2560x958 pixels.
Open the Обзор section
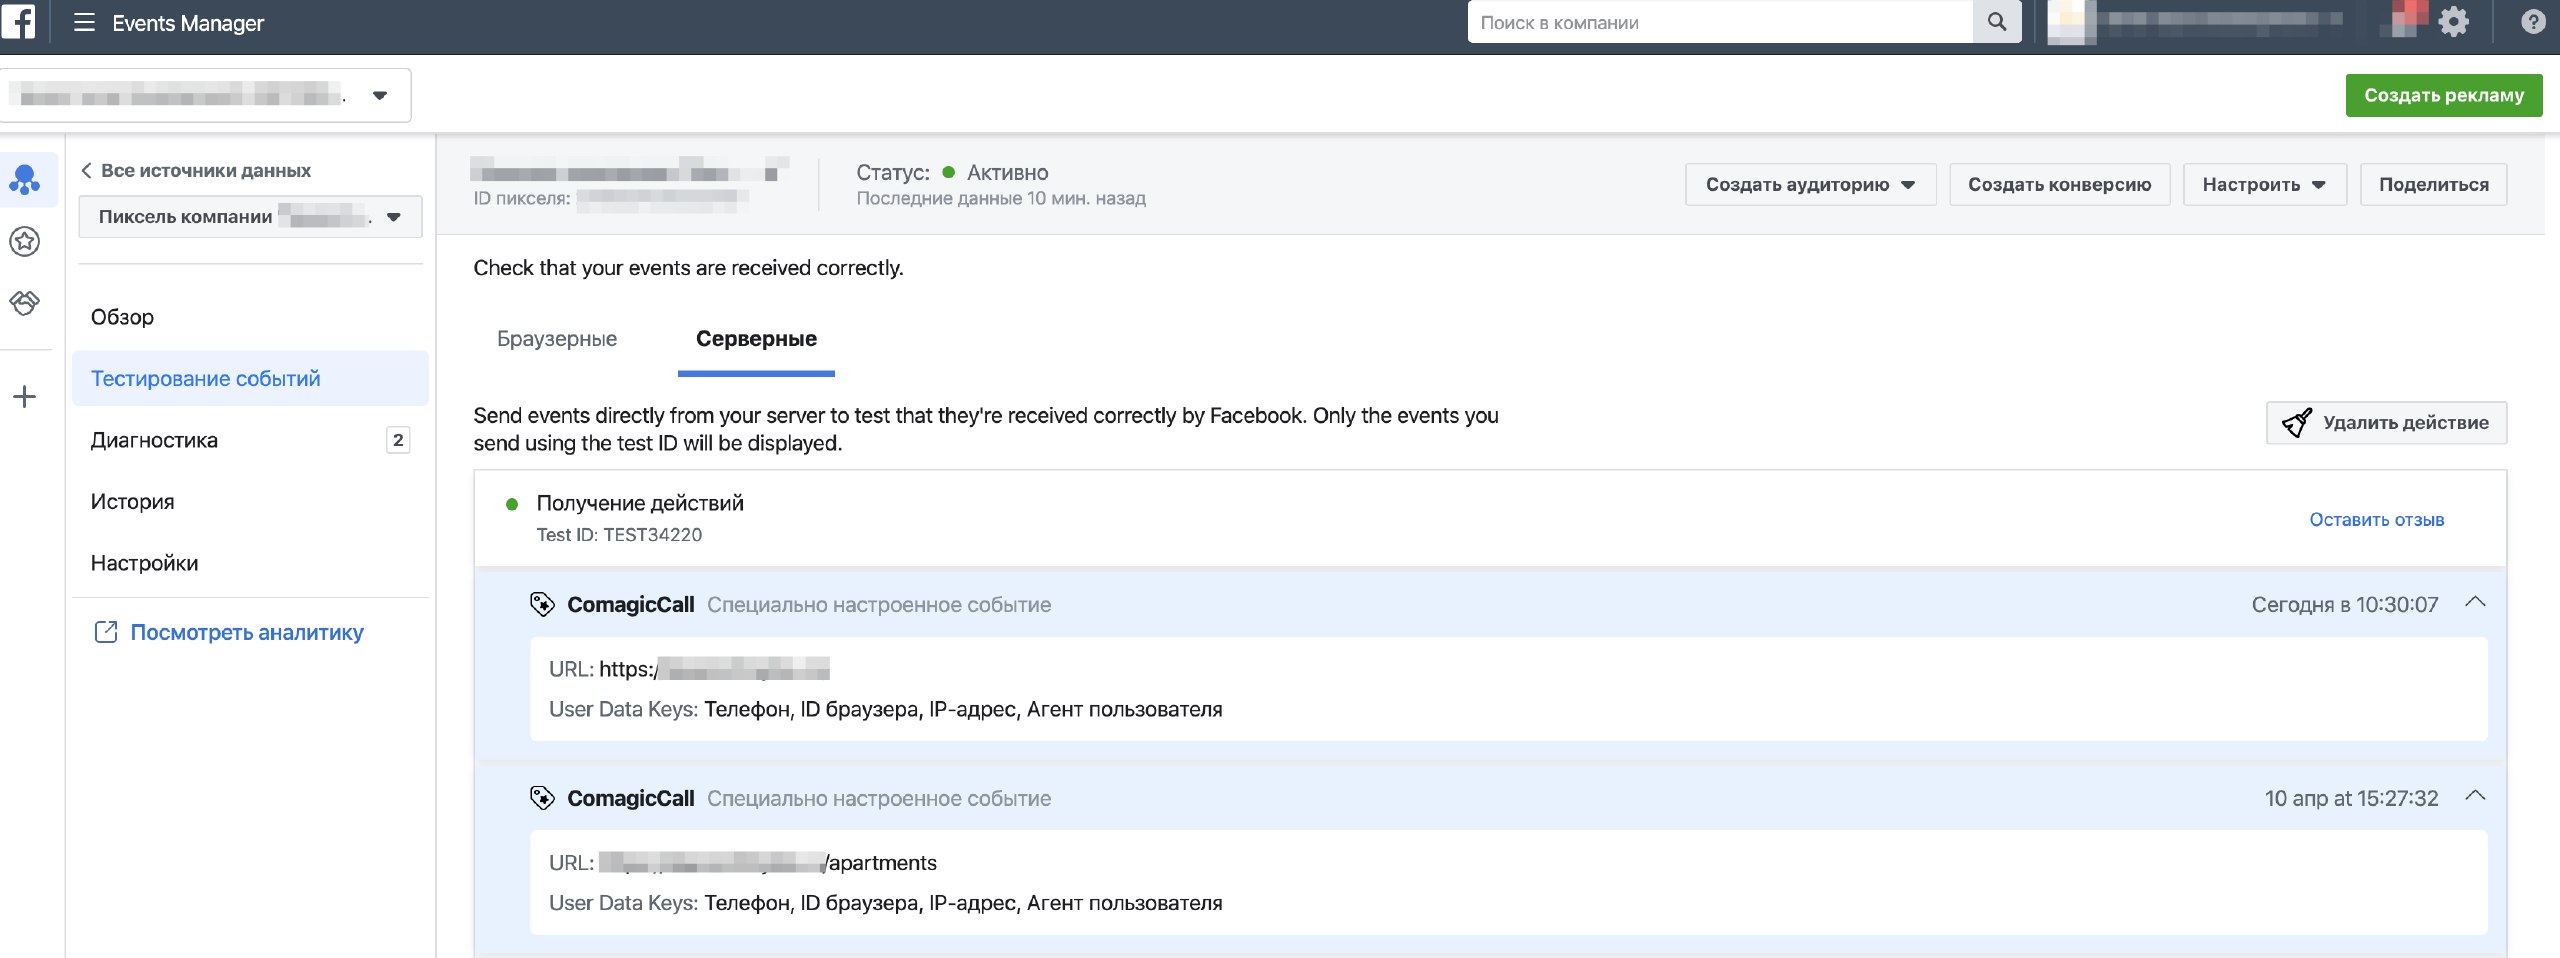[x=122, y=317]
